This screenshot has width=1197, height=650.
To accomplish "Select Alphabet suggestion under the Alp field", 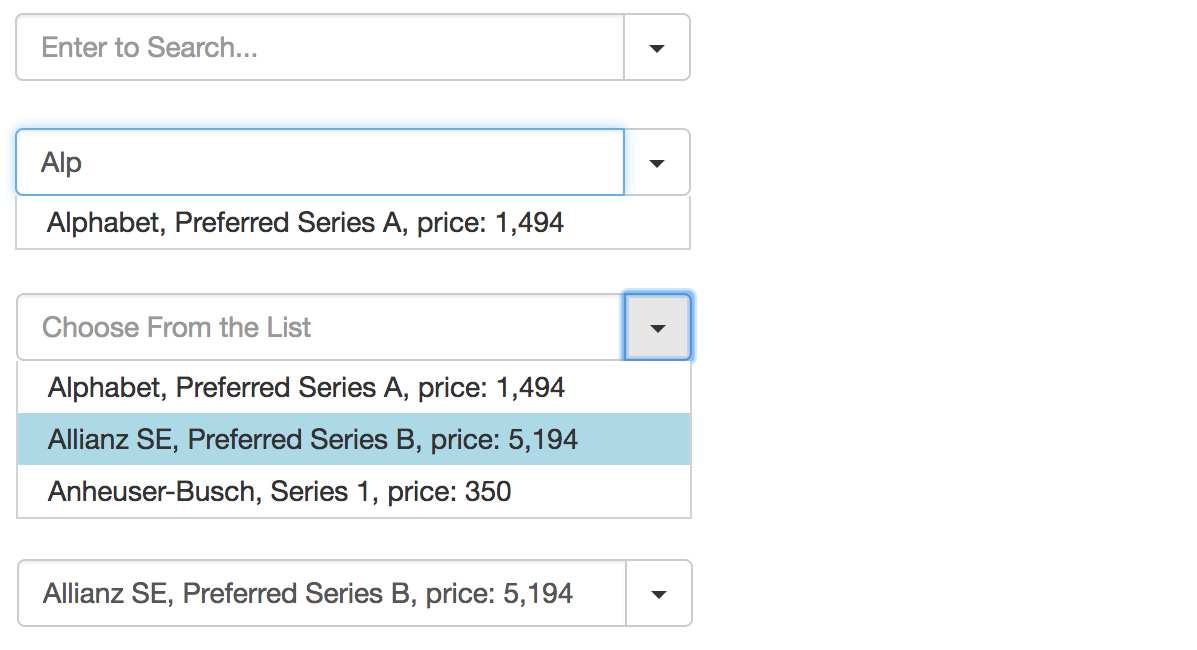I will pyautogui.click(x=353, y=222).
